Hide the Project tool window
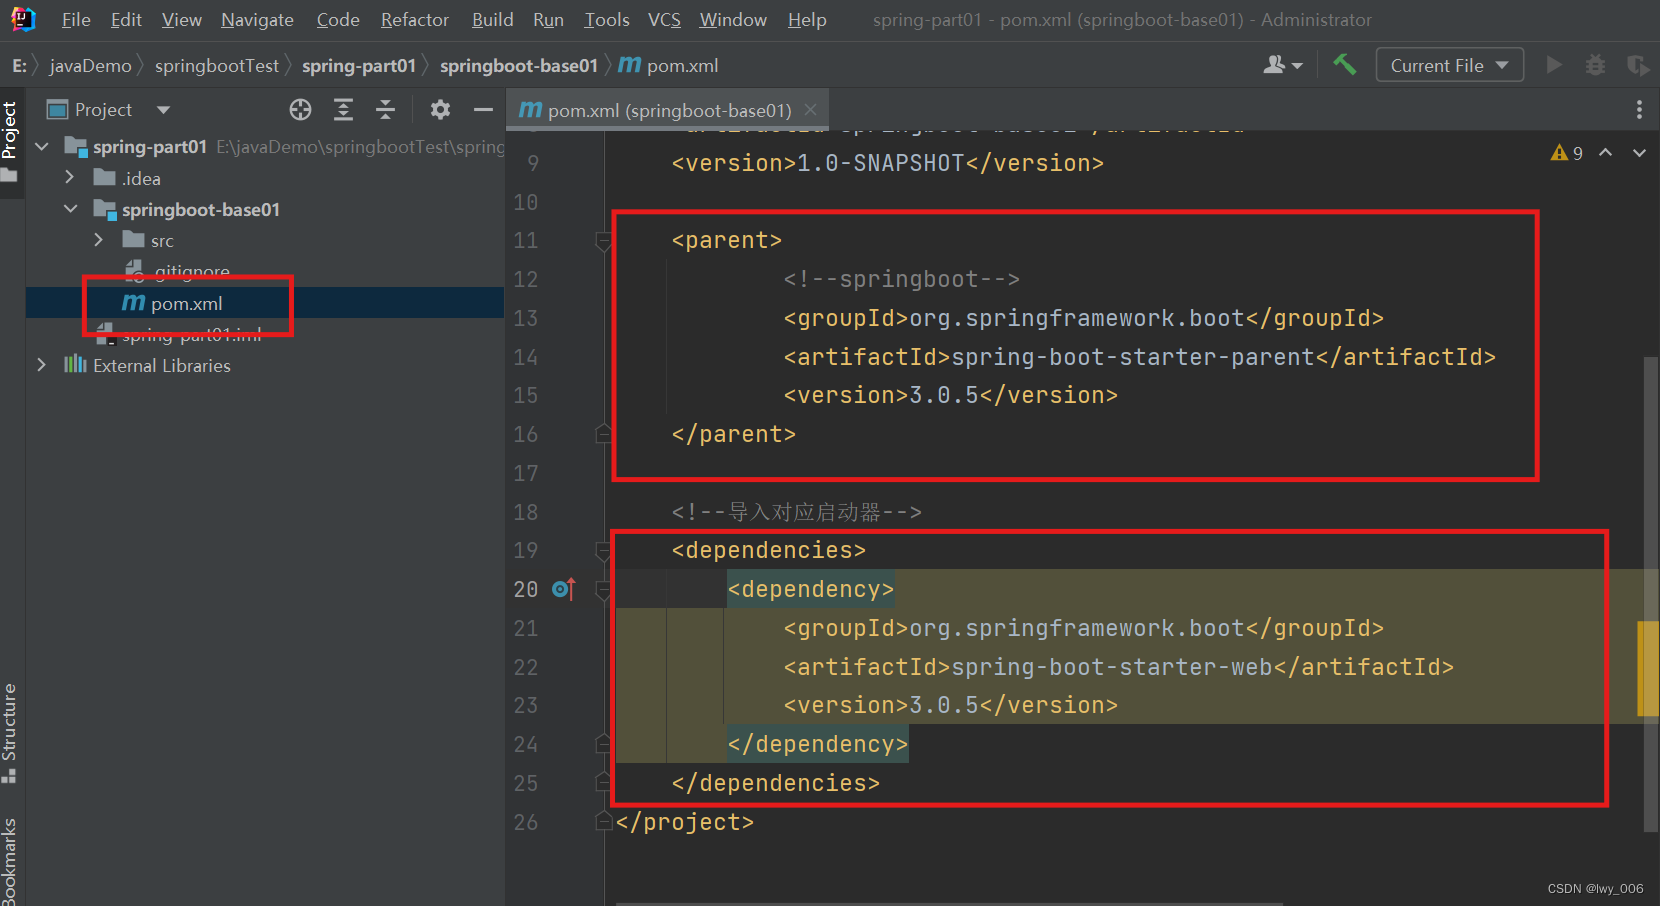 (x=483, y=110)
